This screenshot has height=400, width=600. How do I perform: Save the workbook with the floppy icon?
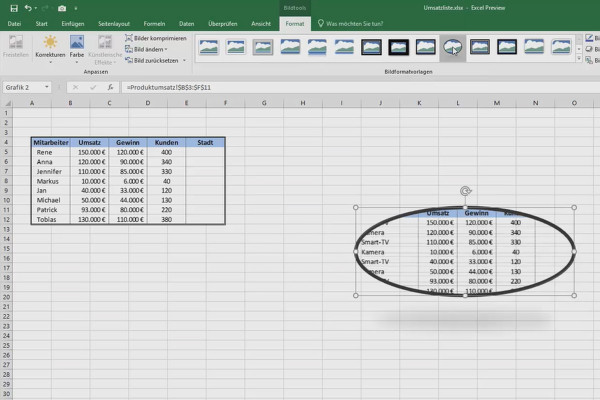click(14, 8)
